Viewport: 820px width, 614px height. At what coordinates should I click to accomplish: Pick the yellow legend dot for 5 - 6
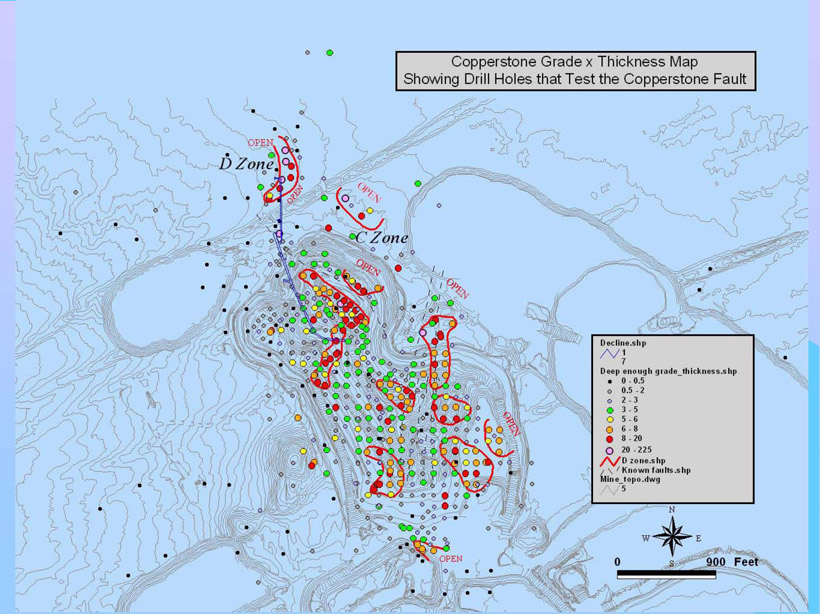609,419
